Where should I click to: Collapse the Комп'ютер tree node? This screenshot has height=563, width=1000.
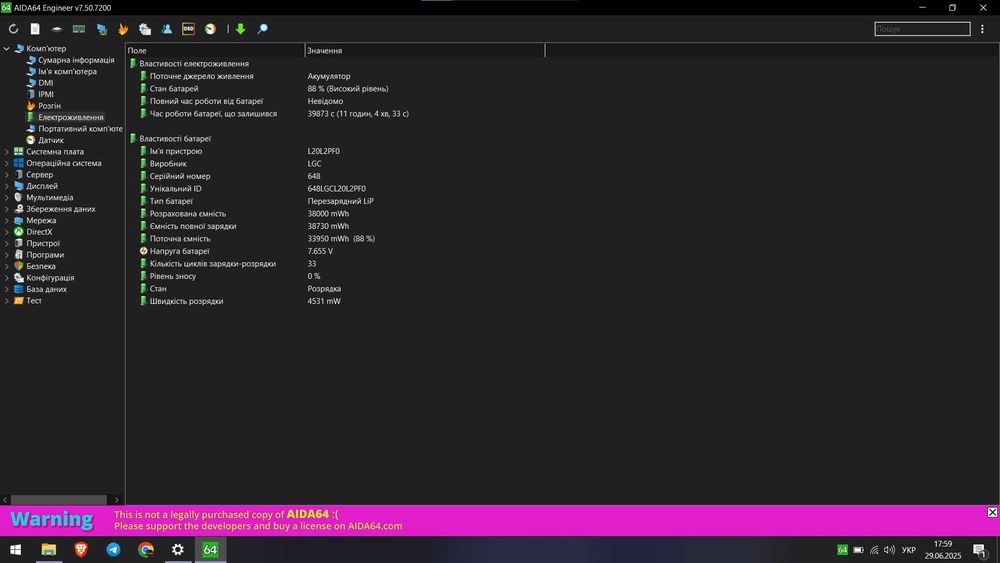click(6, 48)
